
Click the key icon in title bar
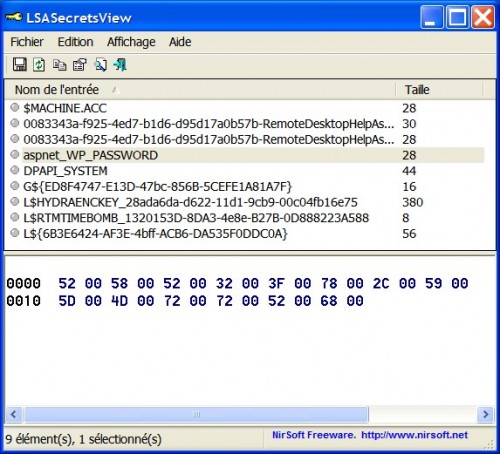pyautogui.click(x=14, y=17)
